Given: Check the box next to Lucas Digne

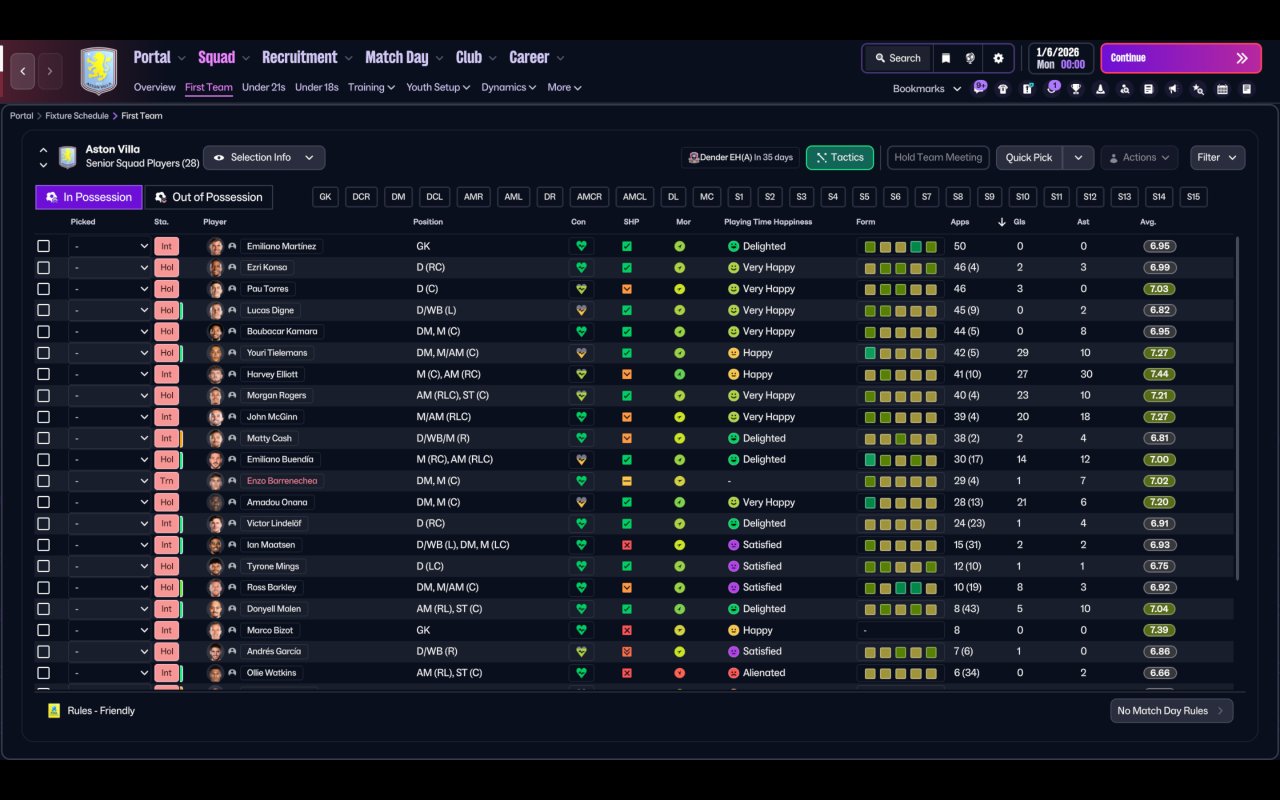Looking at the screenshot, I should pos(43,310).
